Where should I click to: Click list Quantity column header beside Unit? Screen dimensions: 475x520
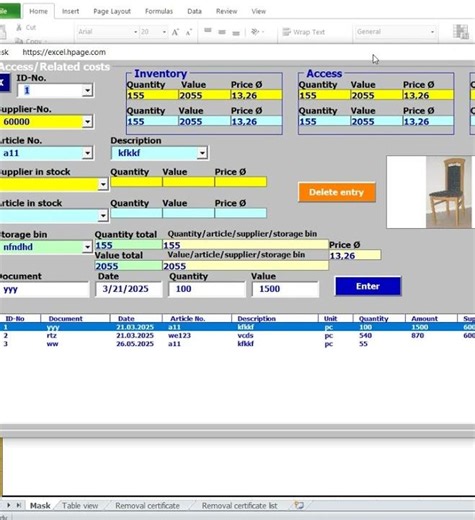(x=379, y=318)
